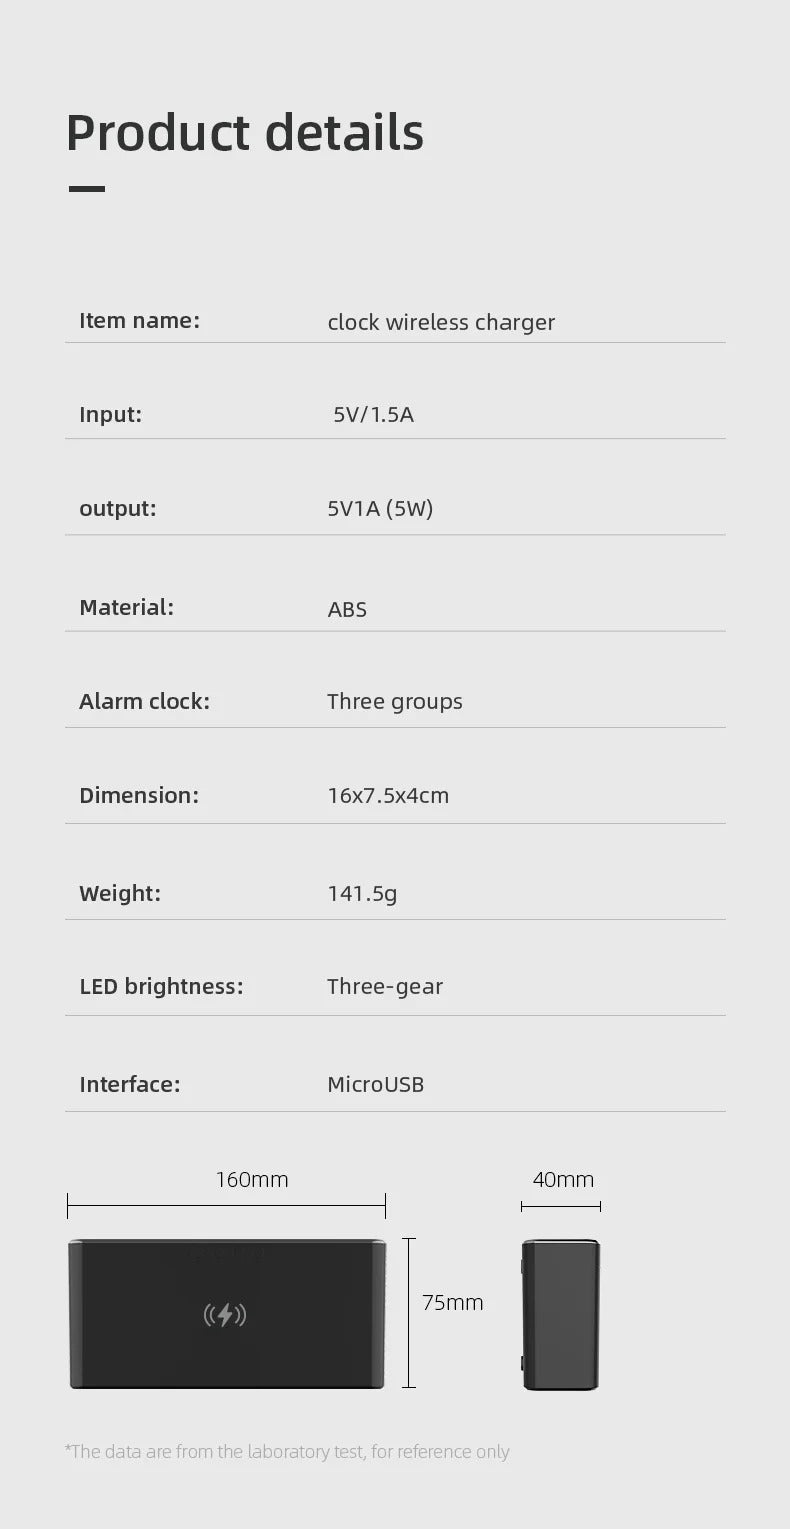Click the Product details heading
The width and height of the screenshot is (790, 1529).
pos(245,132)
